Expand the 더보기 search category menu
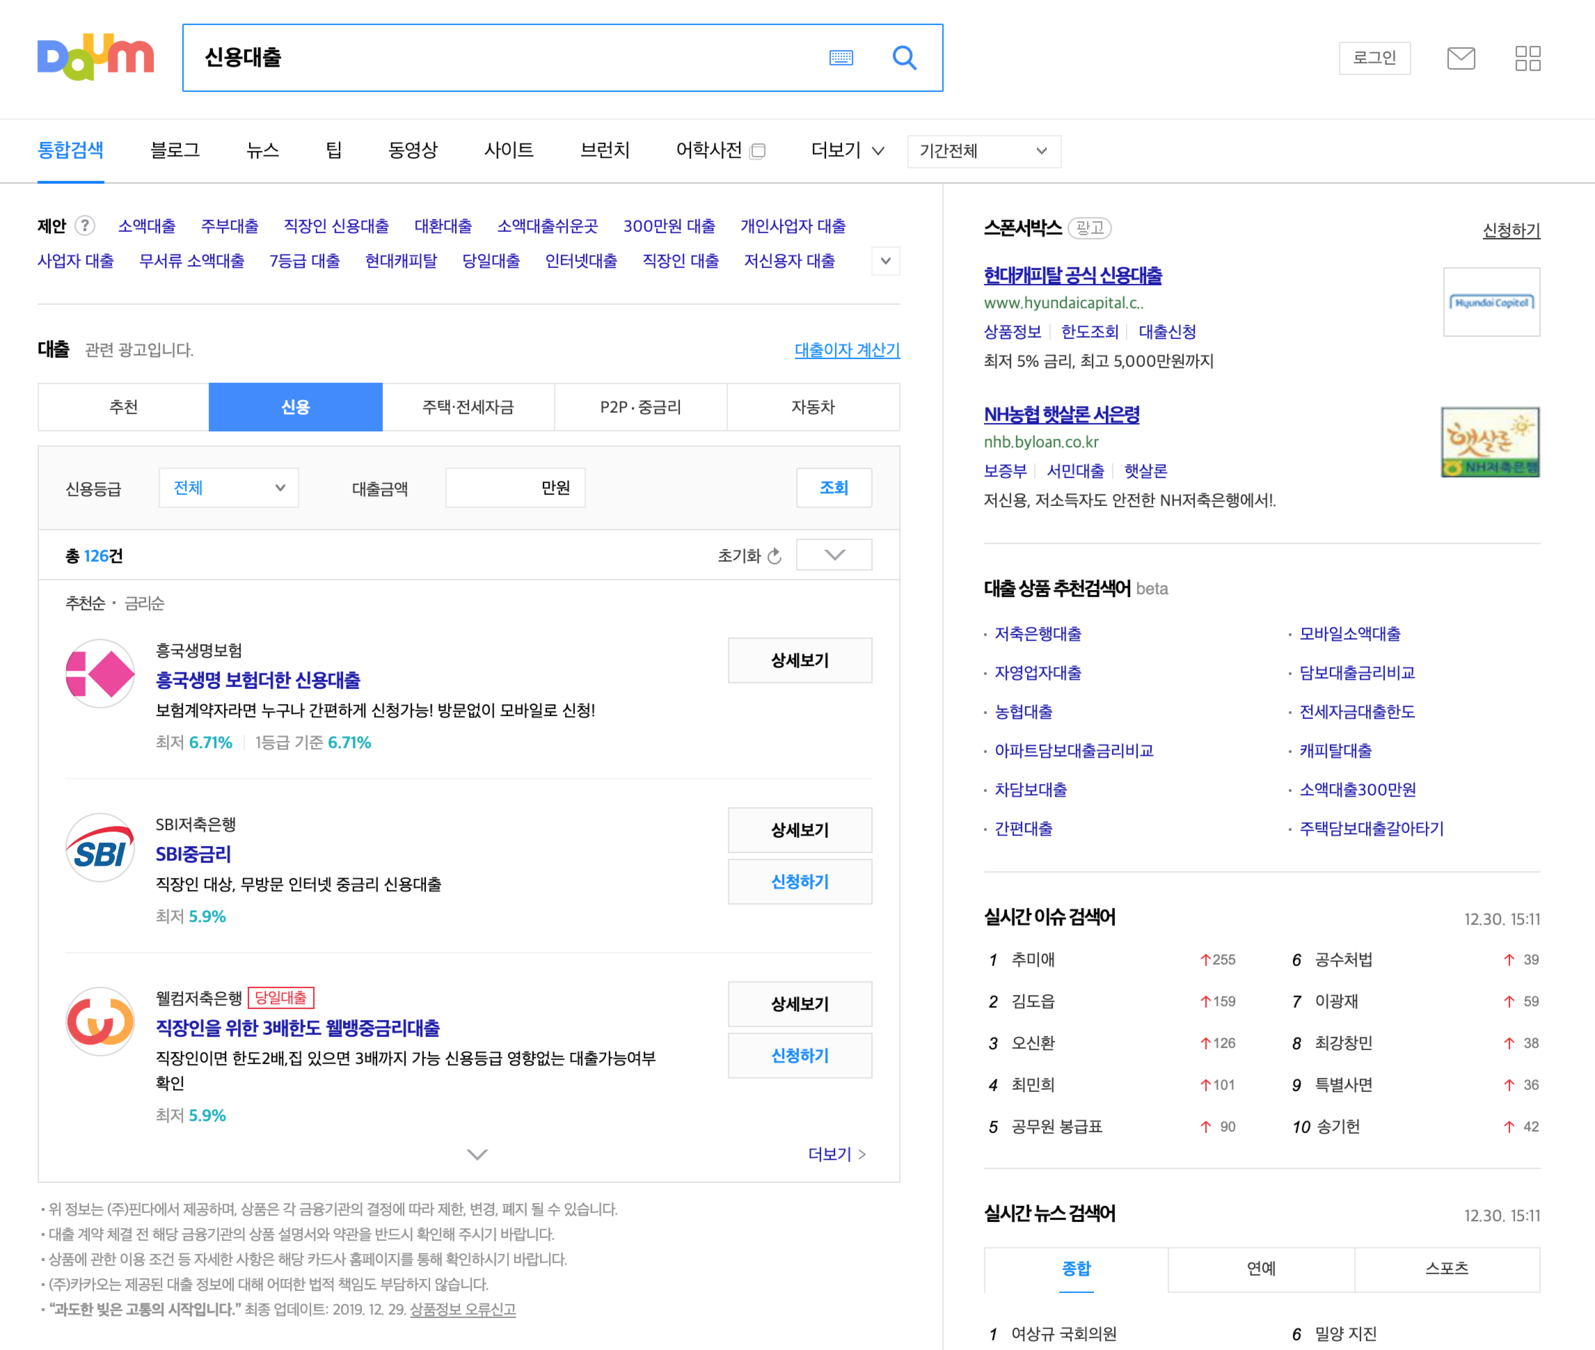 [847, 151]
